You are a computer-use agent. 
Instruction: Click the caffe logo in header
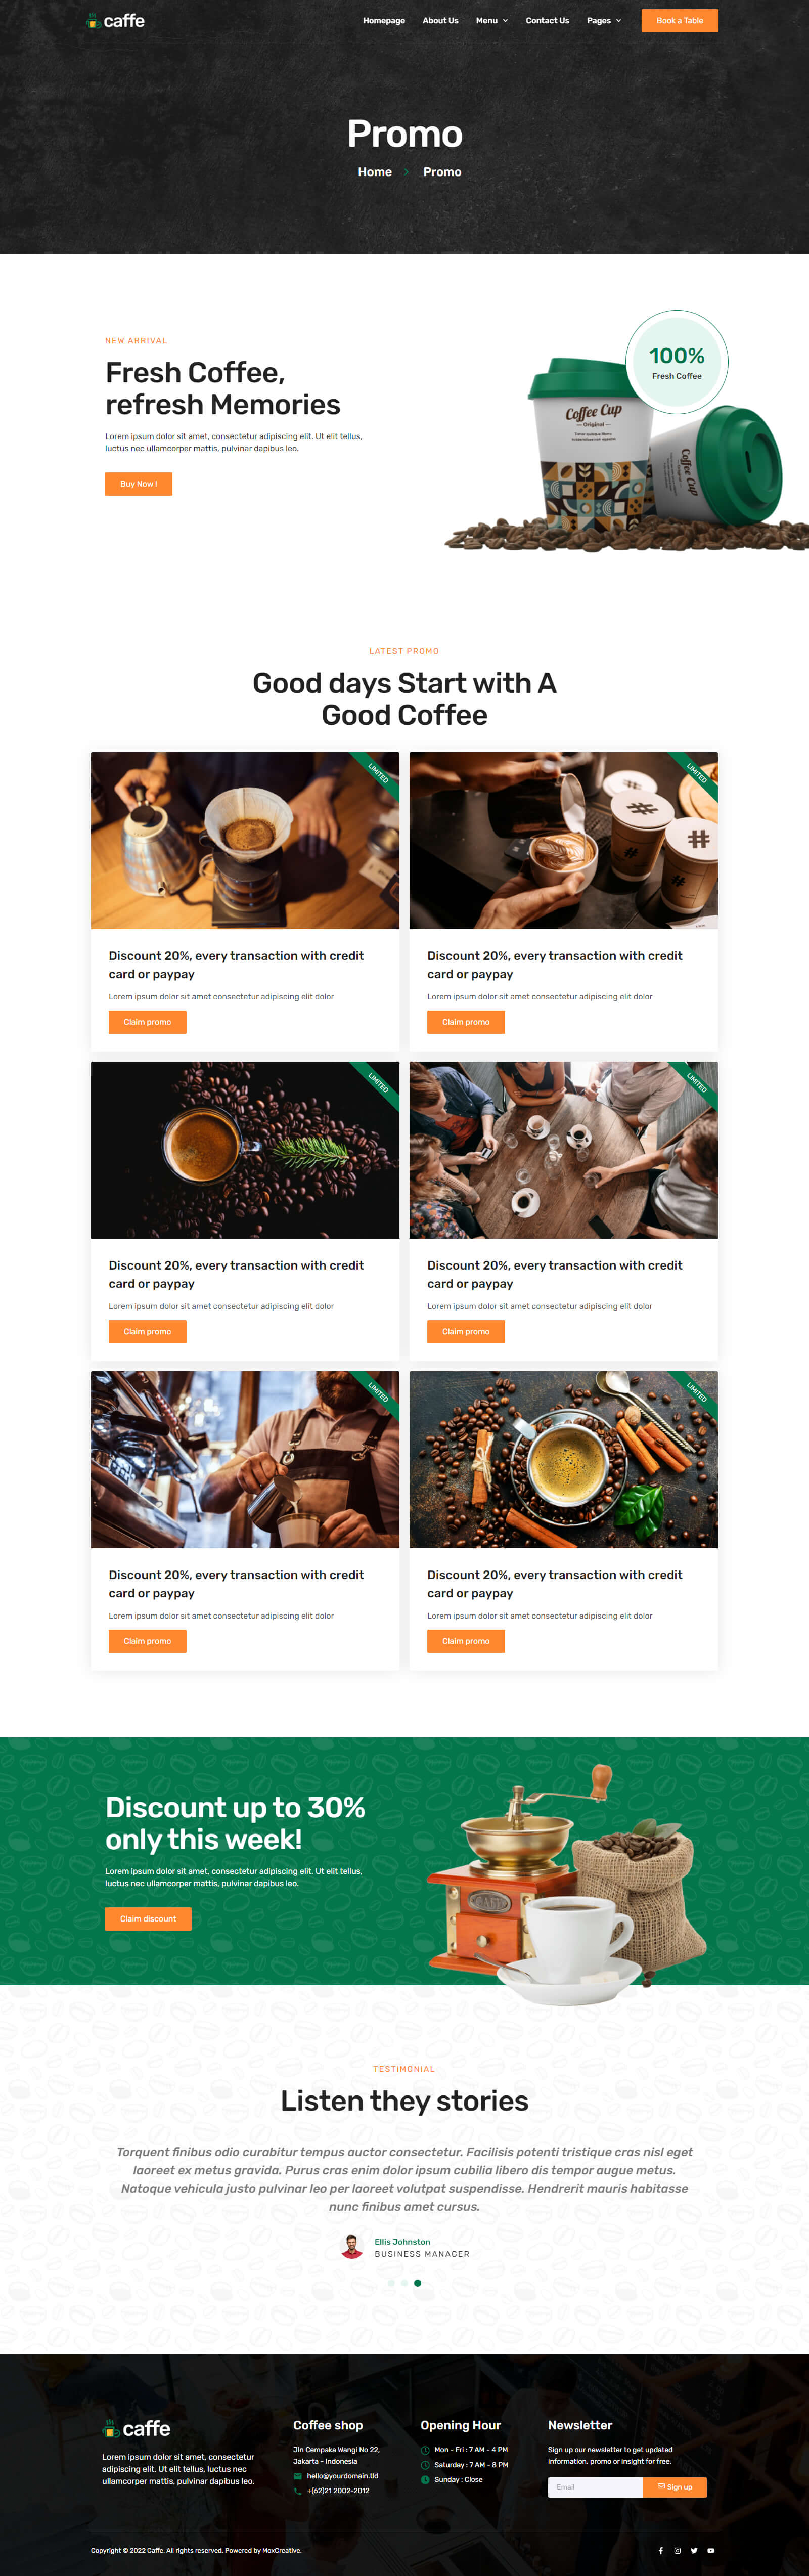[x=116, y=21]
